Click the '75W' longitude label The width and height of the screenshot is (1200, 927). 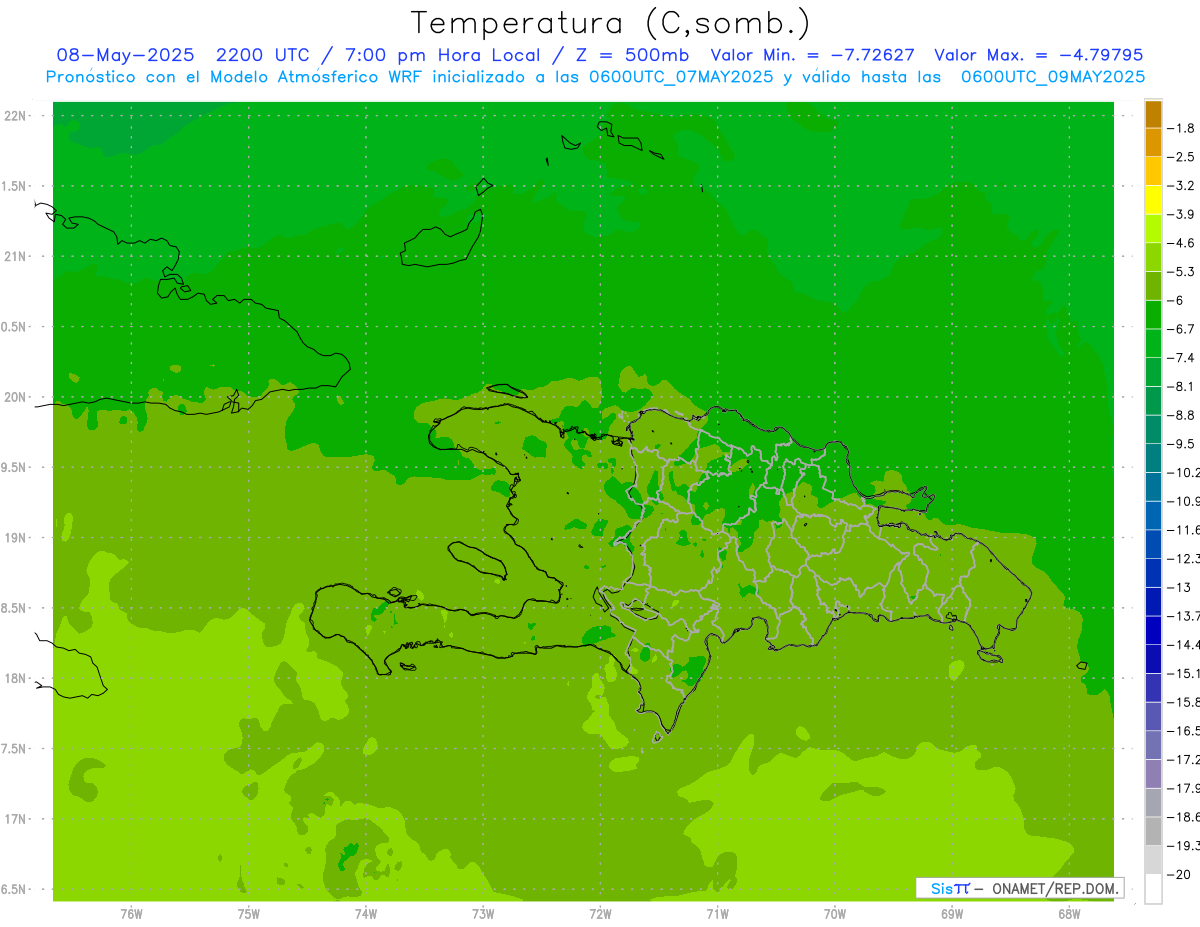click(x=248, y=913)
